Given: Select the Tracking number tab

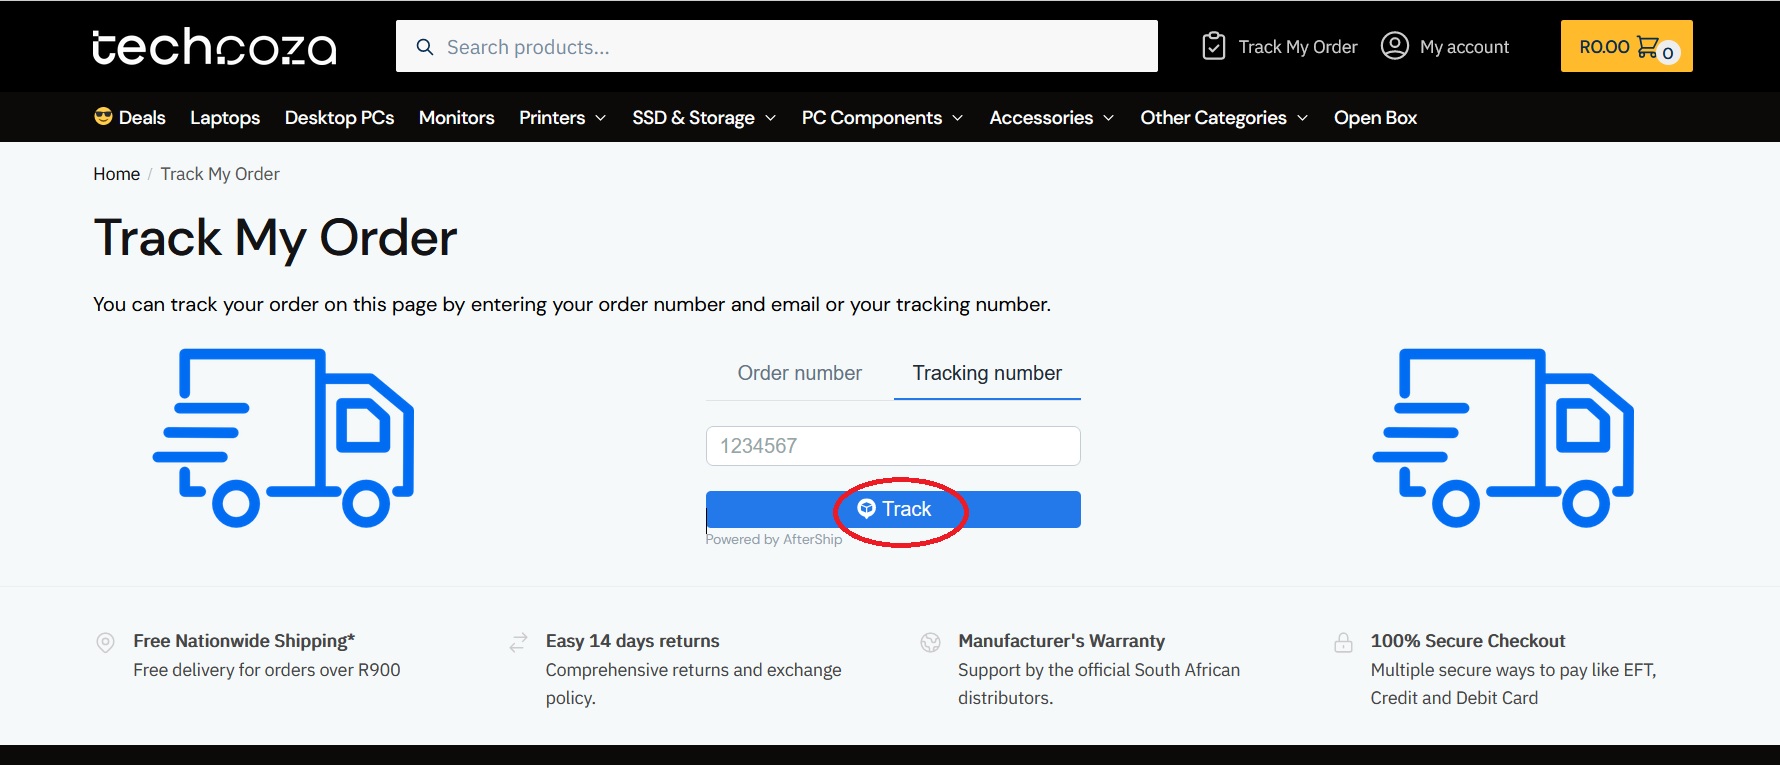Looking at the screenshot, I should pos(987,373).
